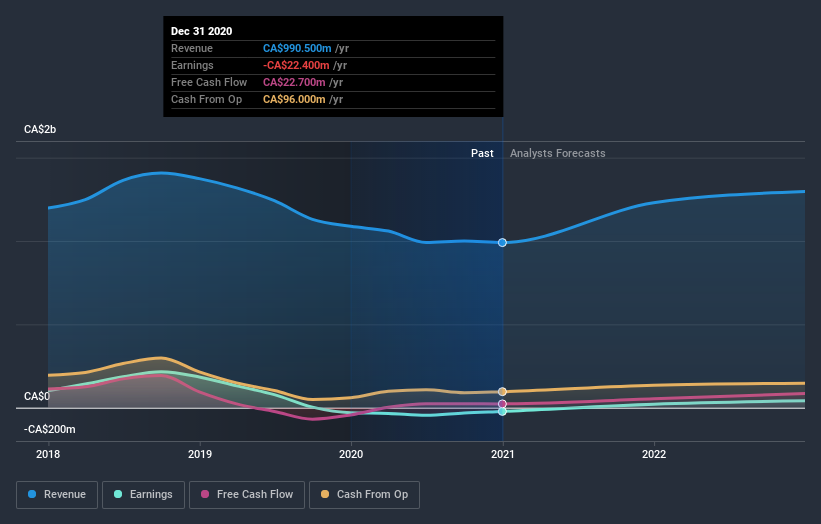Image resolution: width=821 pixels, height=524 pixels.
Task: Click the pink Free Cash Flow data point
Action: pos(502,404)
